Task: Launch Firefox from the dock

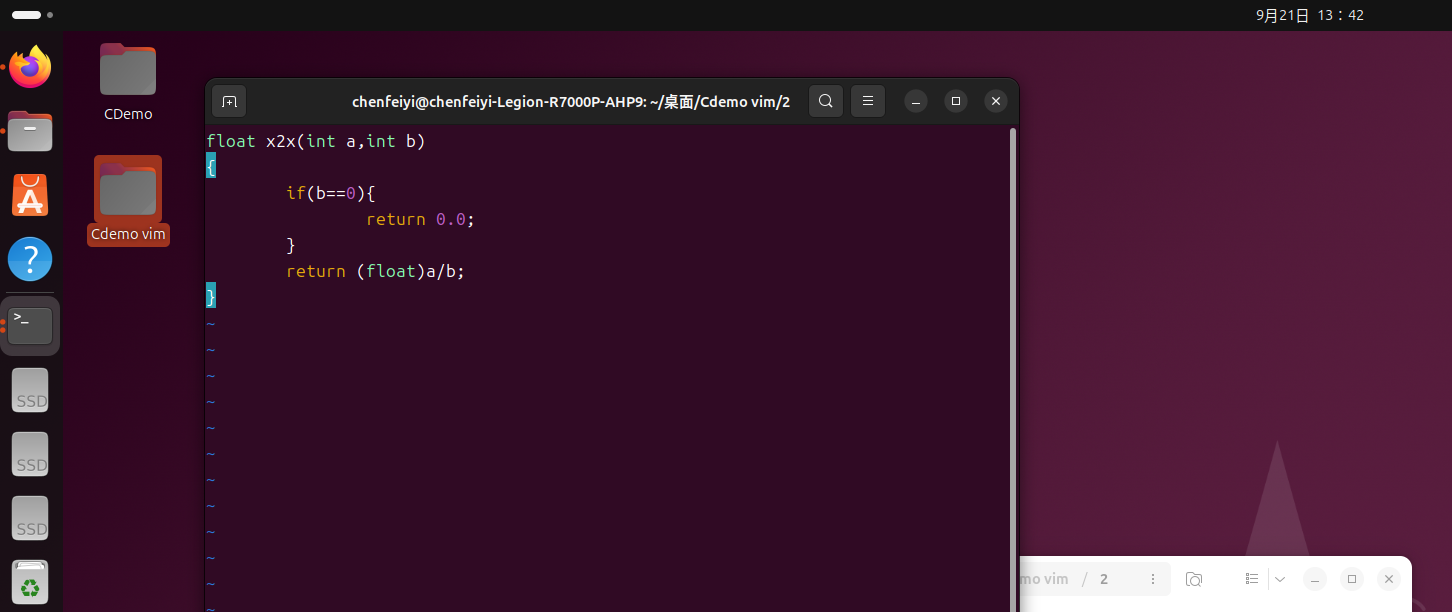Action: click(x=30, y=68)
